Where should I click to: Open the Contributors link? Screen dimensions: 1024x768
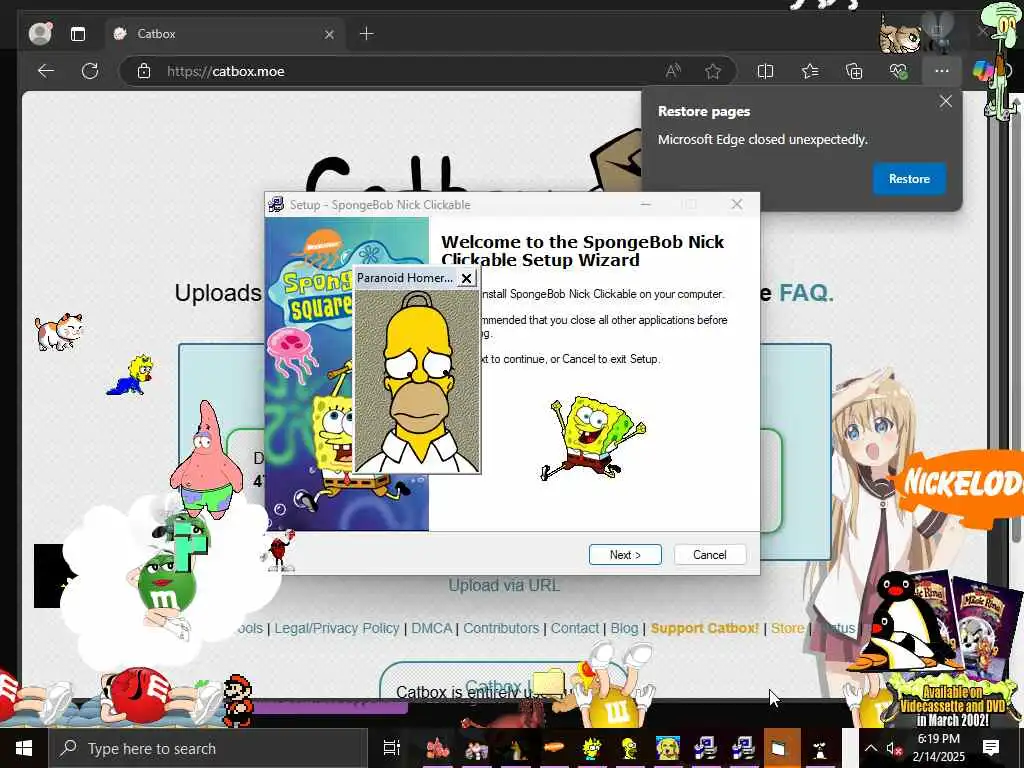coord(501,628)
